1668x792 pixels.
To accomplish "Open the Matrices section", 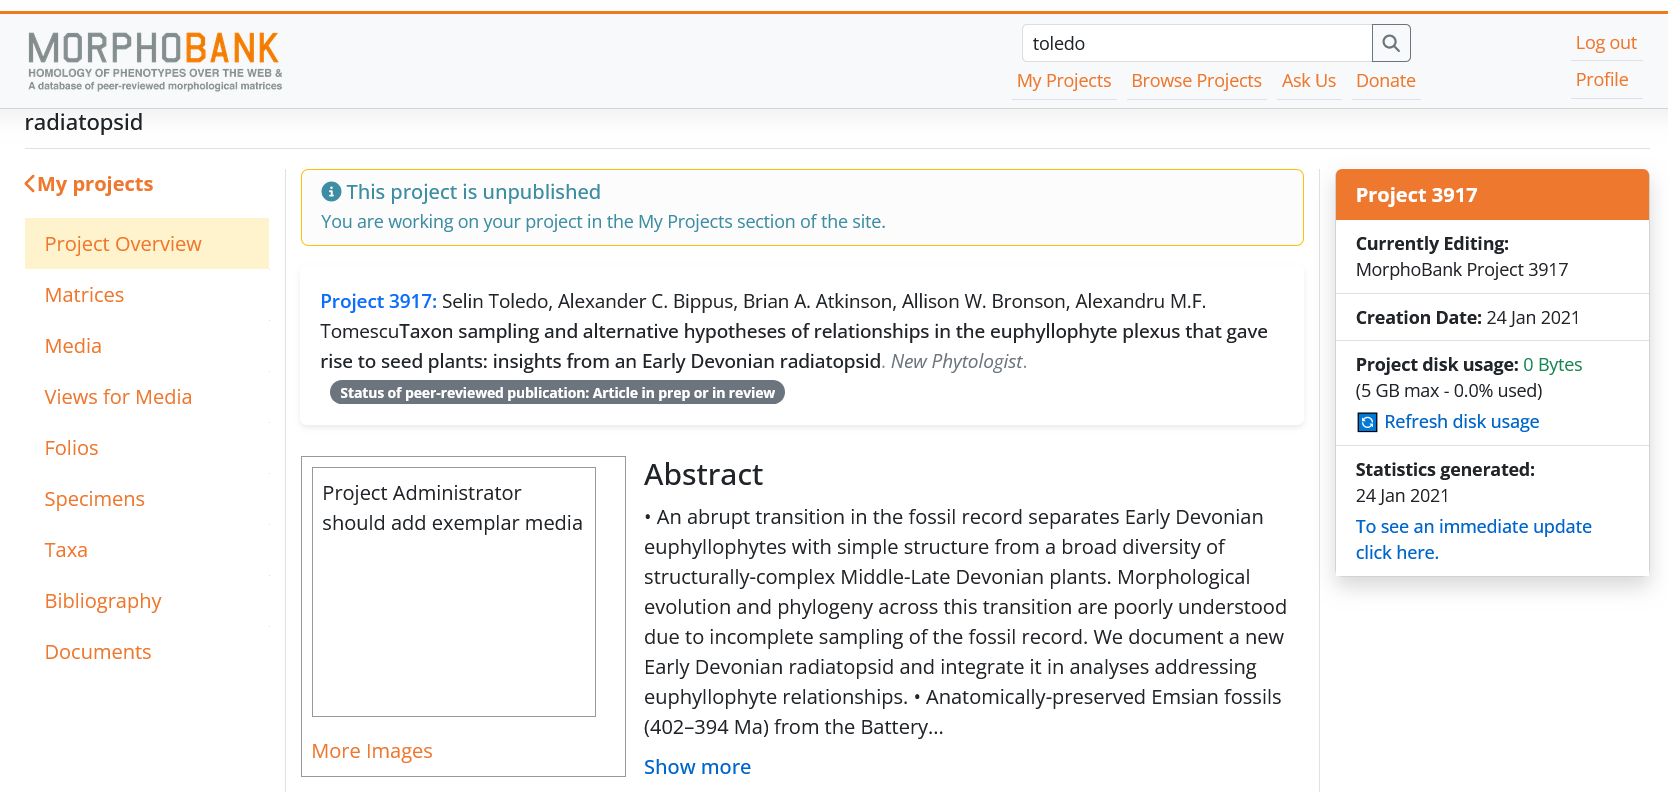I will click(84, 295).
